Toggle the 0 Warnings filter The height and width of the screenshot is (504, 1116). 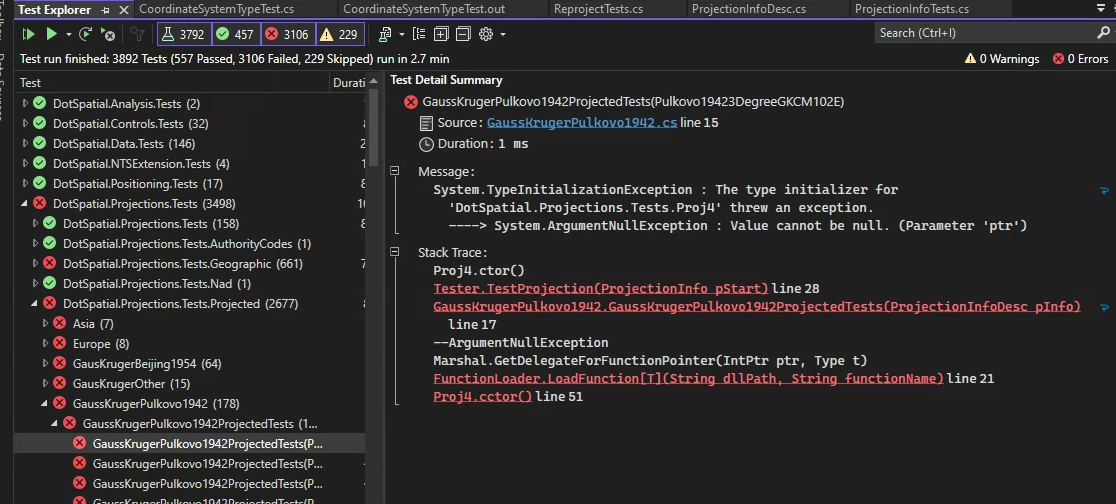point(1001,59)
